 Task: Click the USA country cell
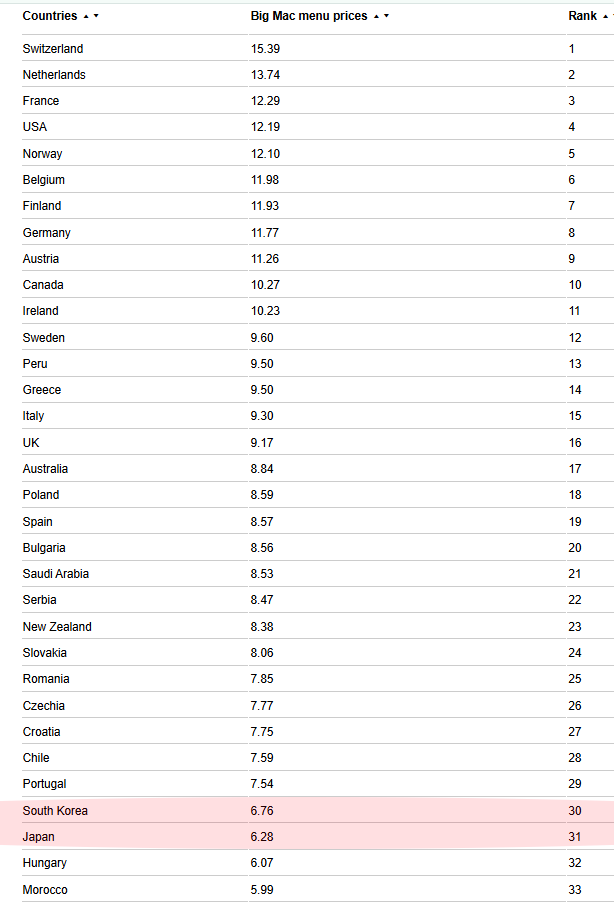click(x=35, y=127)
